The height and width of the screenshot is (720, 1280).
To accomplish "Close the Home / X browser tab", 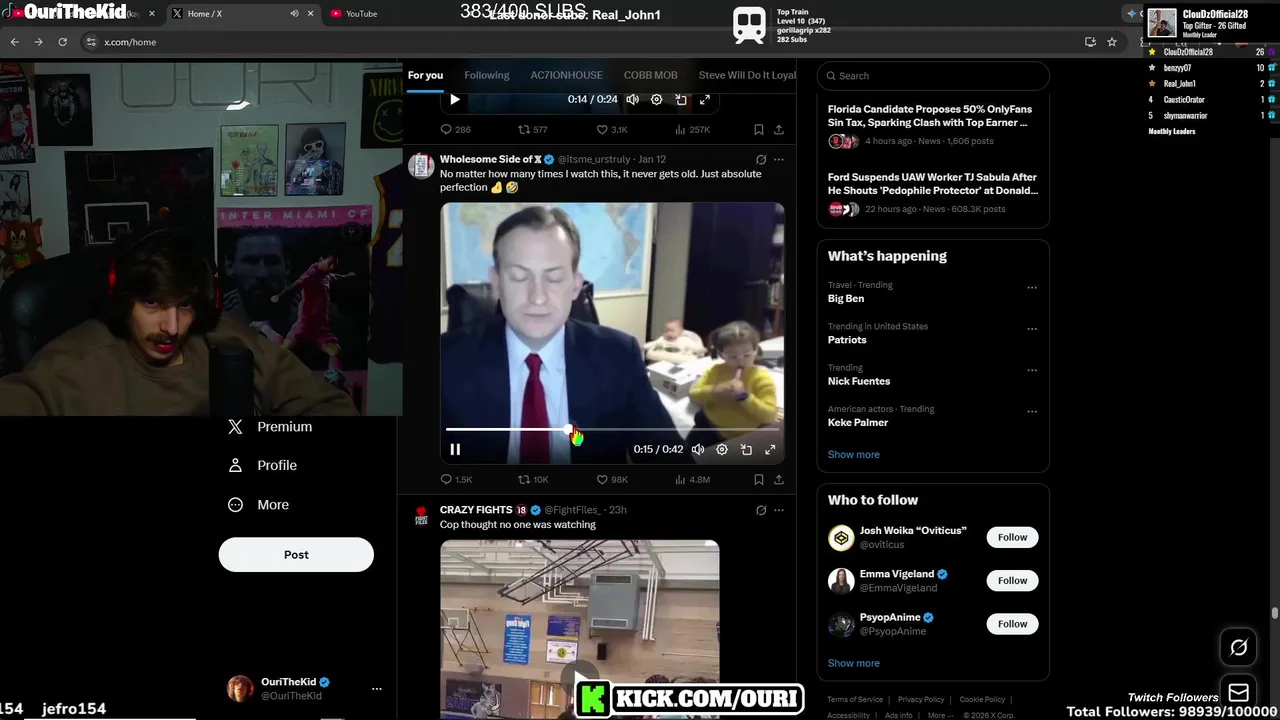I will [311, 14].
